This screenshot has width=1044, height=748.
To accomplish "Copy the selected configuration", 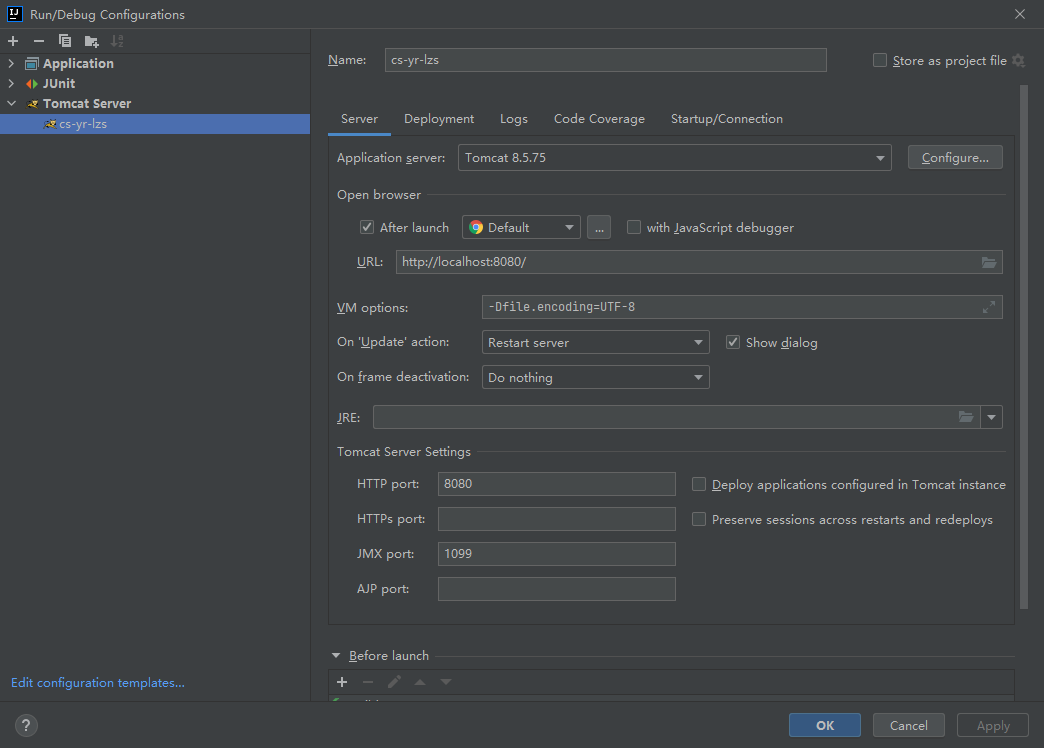I will (x=65, y=41).
